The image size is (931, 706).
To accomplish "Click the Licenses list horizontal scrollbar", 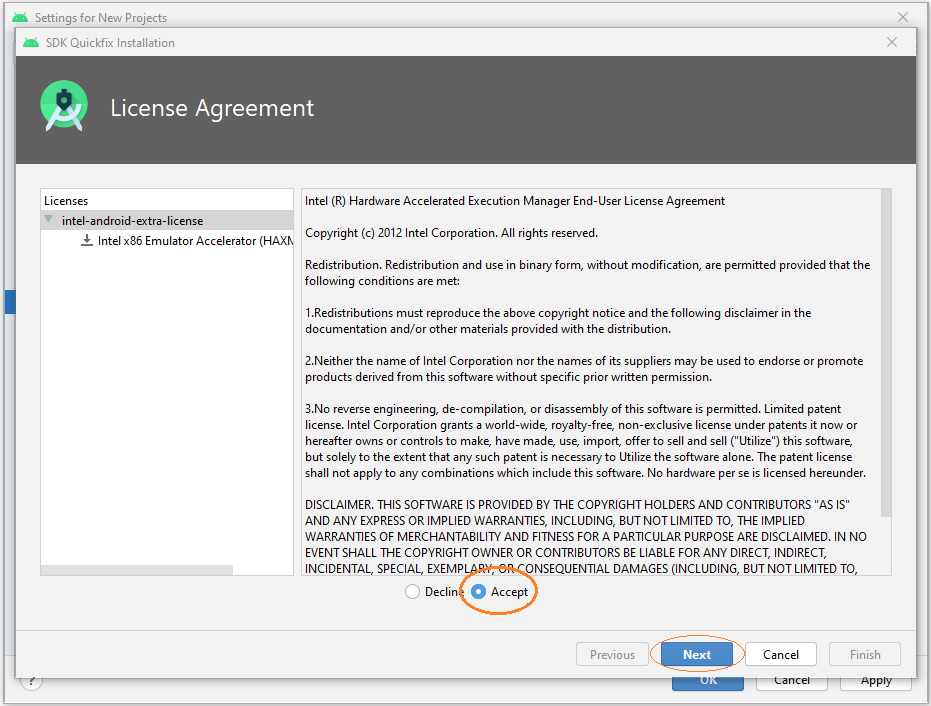I will [x=137, y=570].
